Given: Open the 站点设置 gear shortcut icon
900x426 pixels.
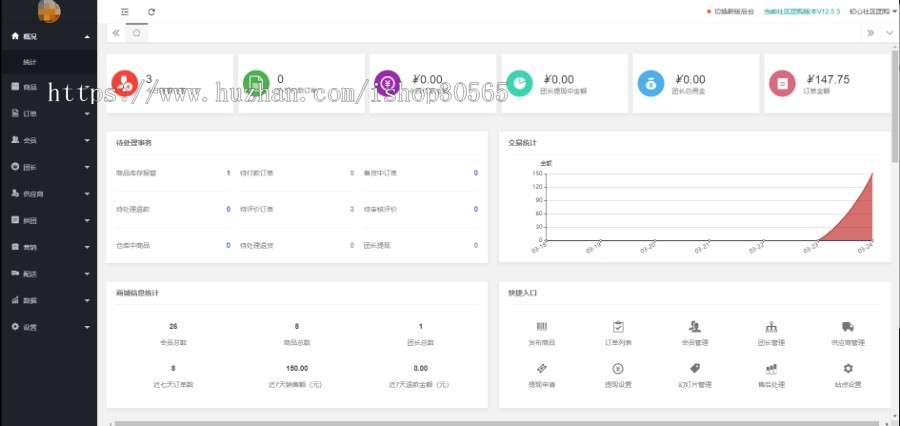Looking at the screenshot, I should point(848,369).
